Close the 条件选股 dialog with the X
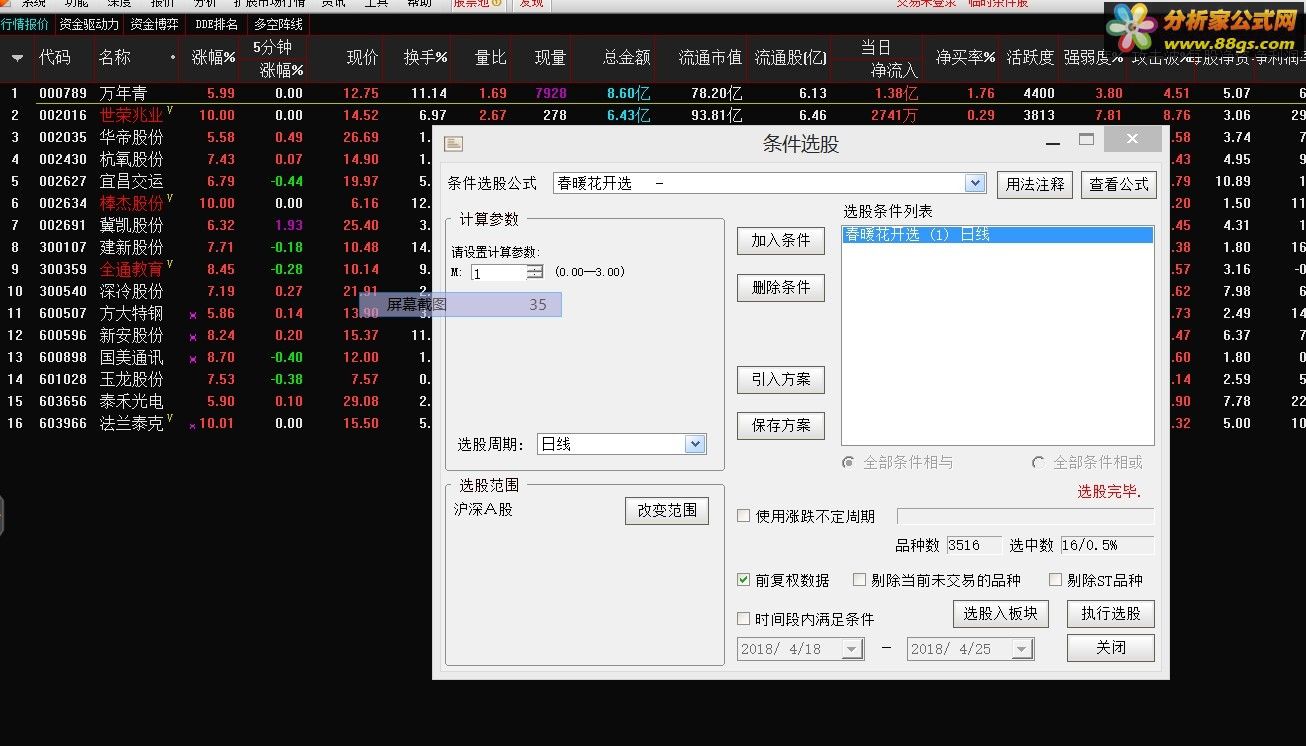 [1132, 139]
